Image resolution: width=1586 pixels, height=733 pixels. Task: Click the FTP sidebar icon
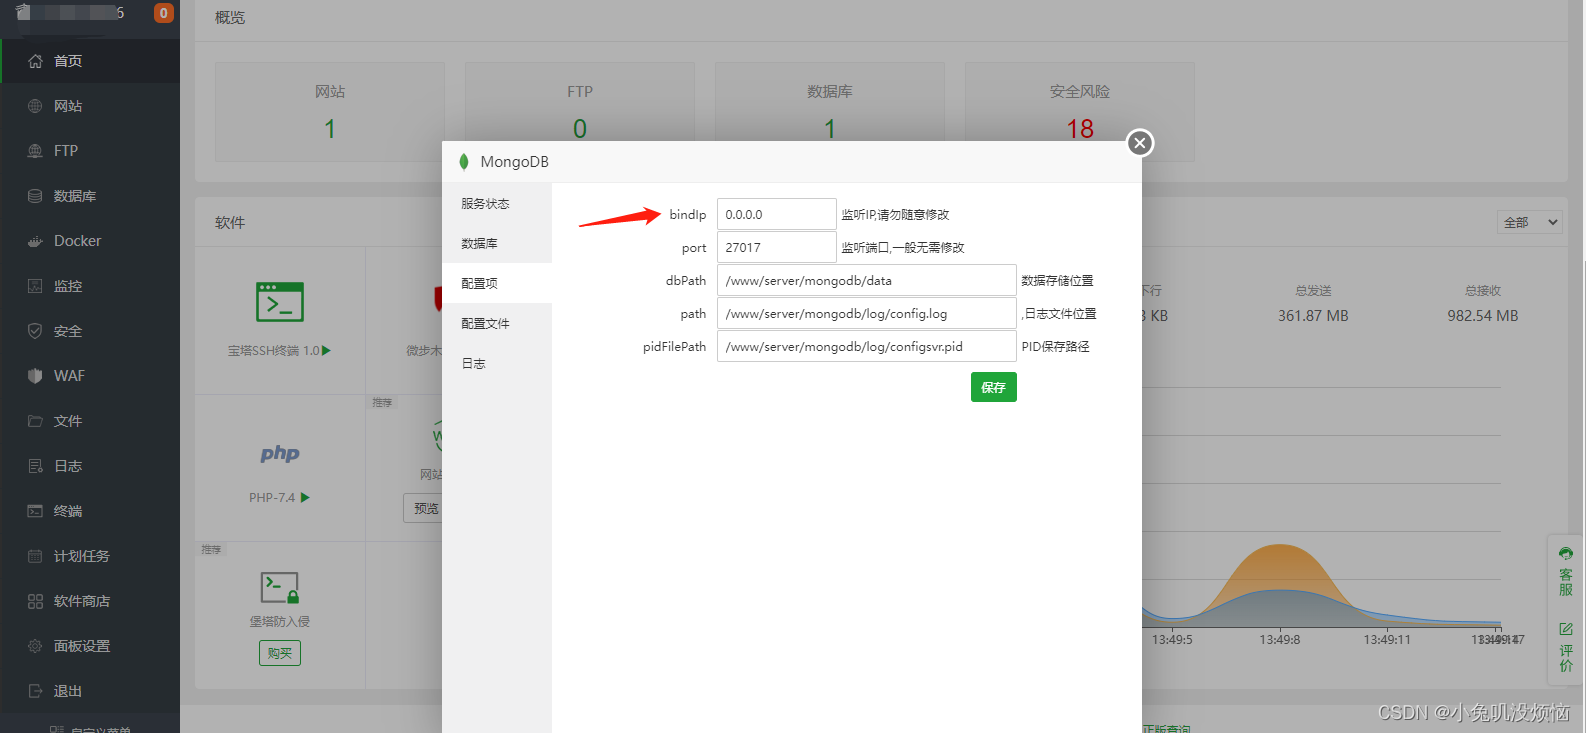pos(35,151)
